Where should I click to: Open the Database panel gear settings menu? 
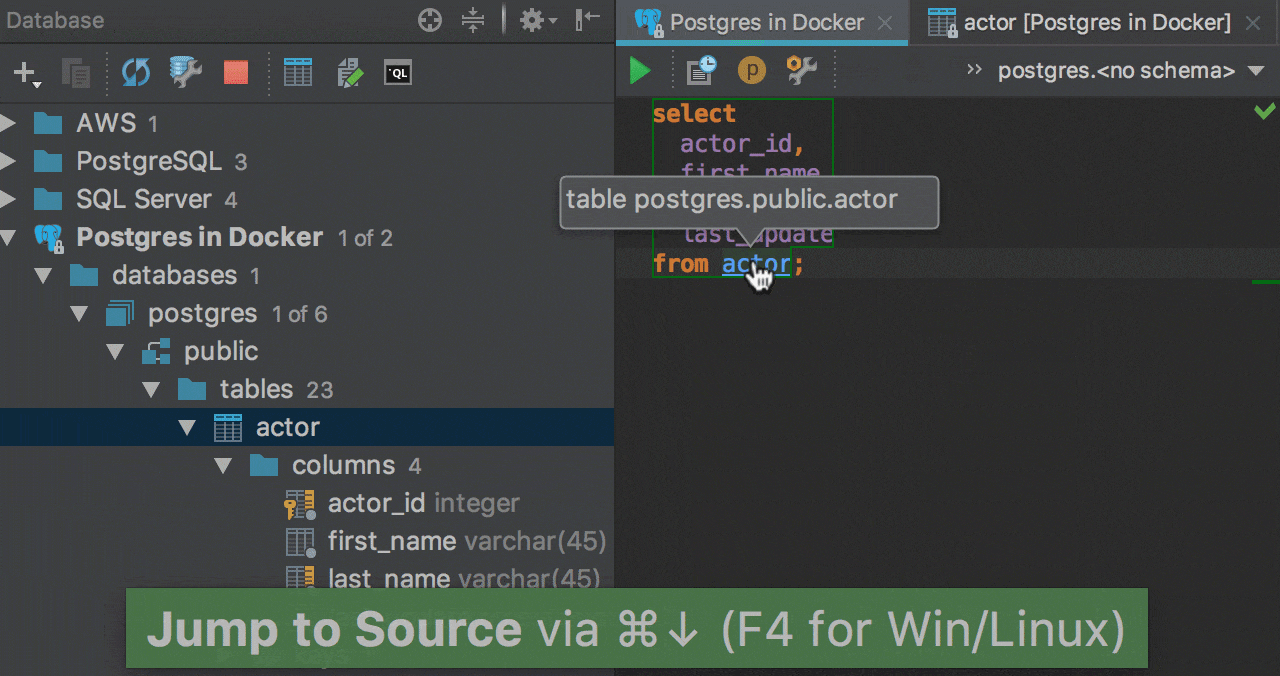coord(537,20)
